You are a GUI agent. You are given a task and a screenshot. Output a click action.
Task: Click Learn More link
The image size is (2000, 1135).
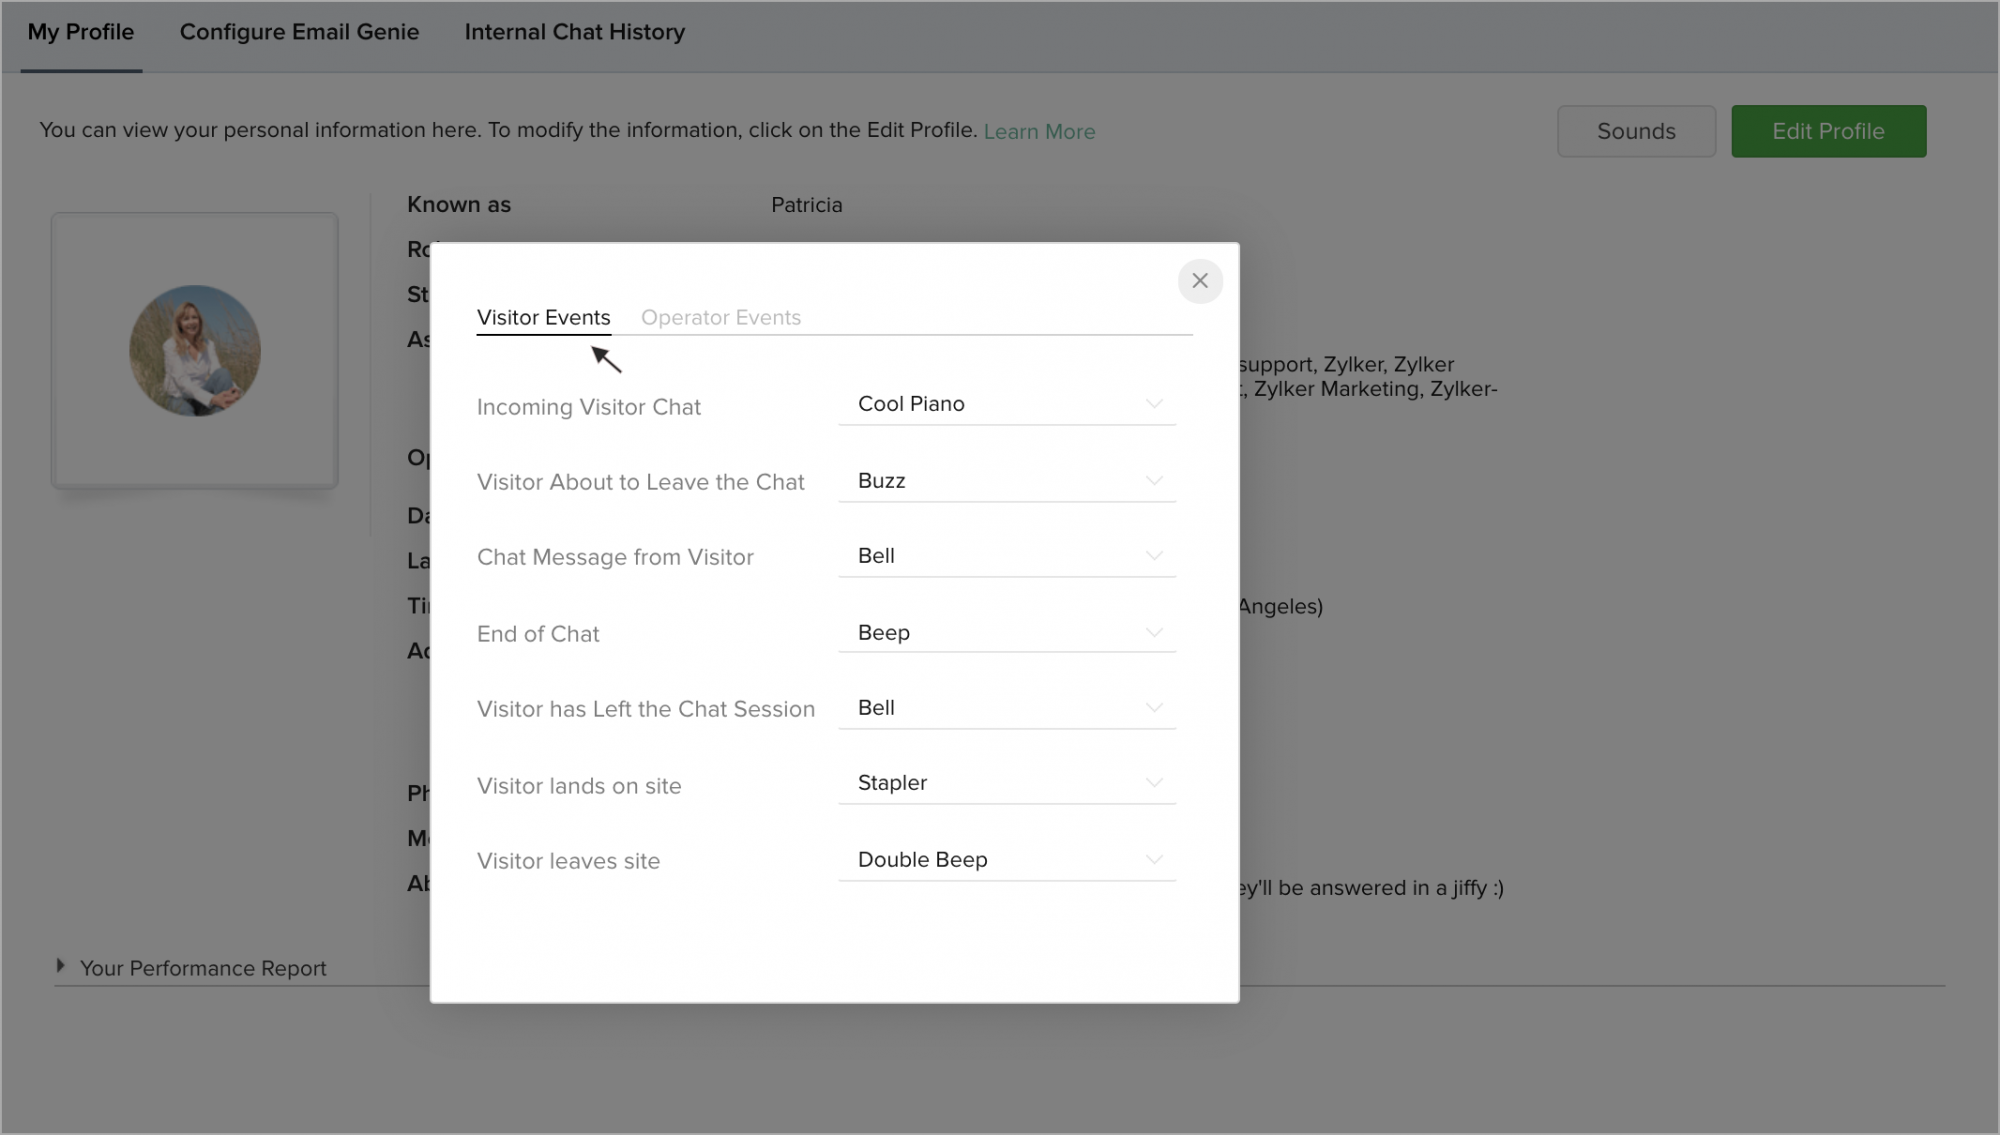(1038, 132)
